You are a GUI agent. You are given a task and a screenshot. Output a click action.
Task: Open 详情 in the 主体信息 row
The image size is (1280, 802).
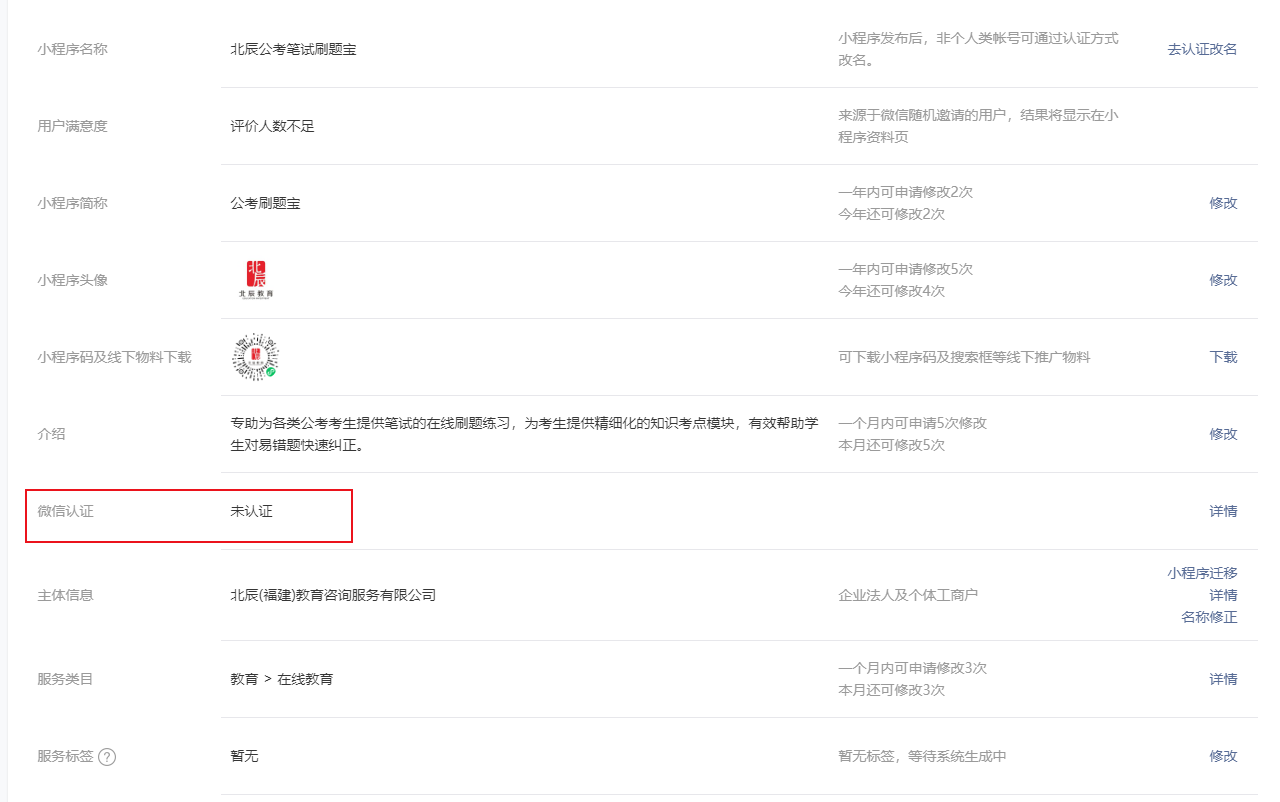[1223, 595]
